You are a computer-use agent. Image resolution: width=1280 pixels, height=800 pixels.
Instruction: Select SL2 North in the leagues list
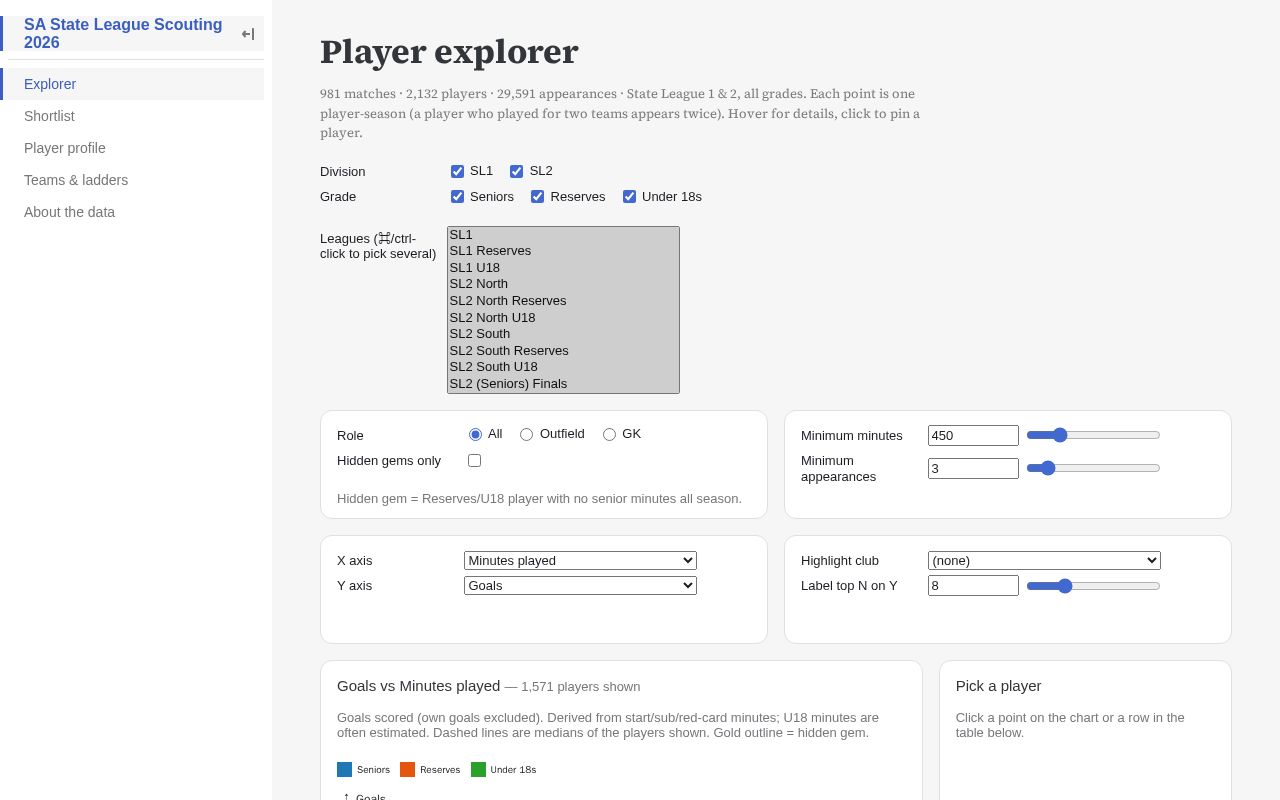pos(563,284)
